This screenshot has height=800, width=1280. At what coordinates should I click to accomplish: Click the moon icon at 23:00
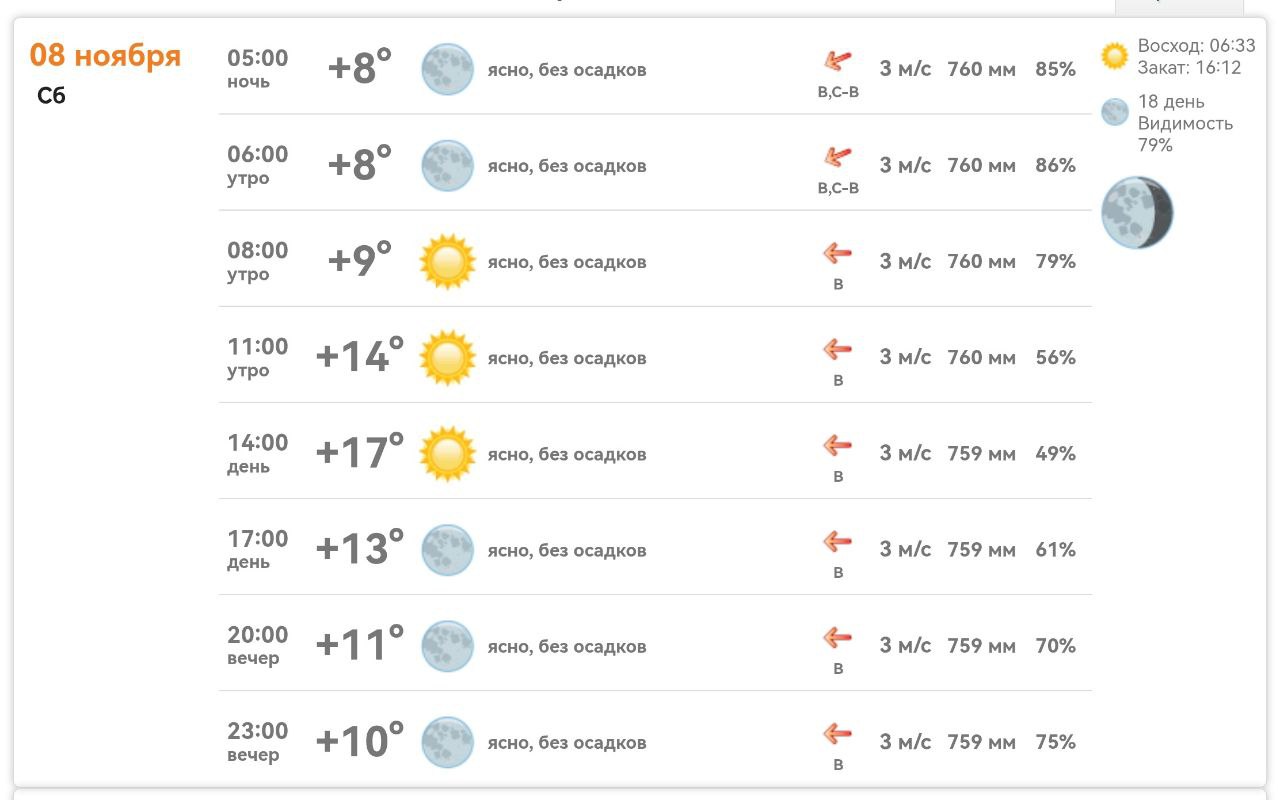pyautogui.click(x=447, y=742)
